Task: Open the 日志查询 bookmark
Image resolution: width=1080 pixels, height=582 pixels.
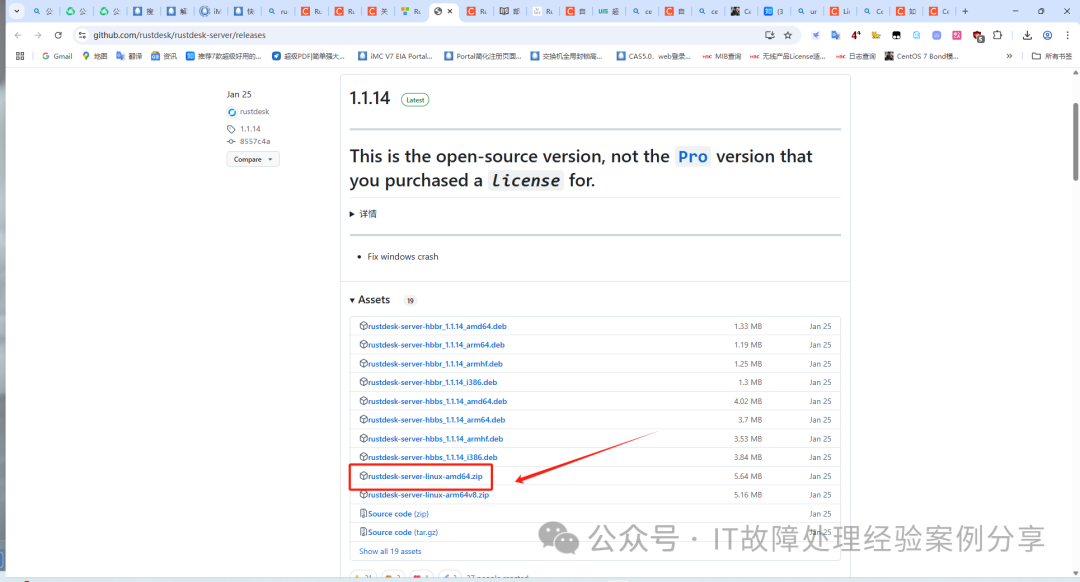Action: click(855, 56)
